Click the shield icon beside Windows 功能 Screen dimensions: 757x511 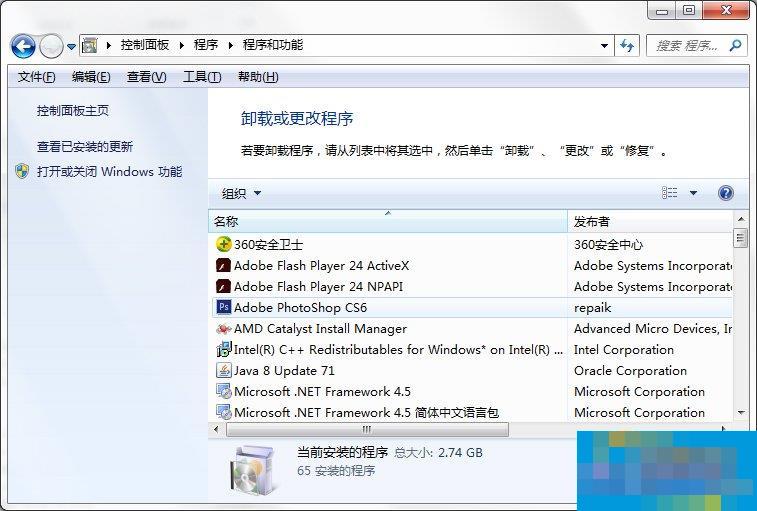22,171
